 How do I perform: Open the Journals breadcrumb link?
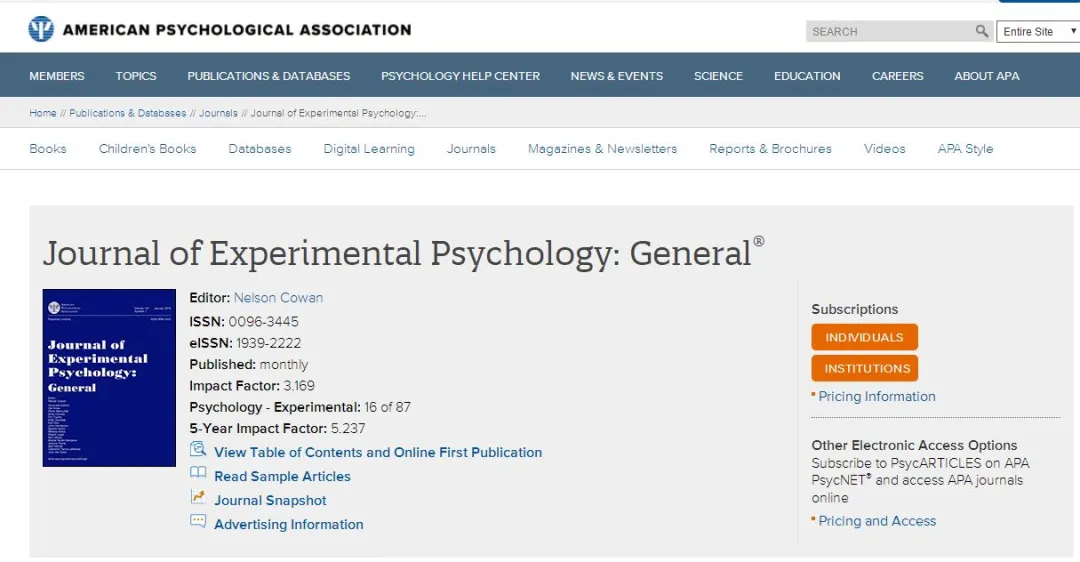pyautogui.click(x=218, y=113)
